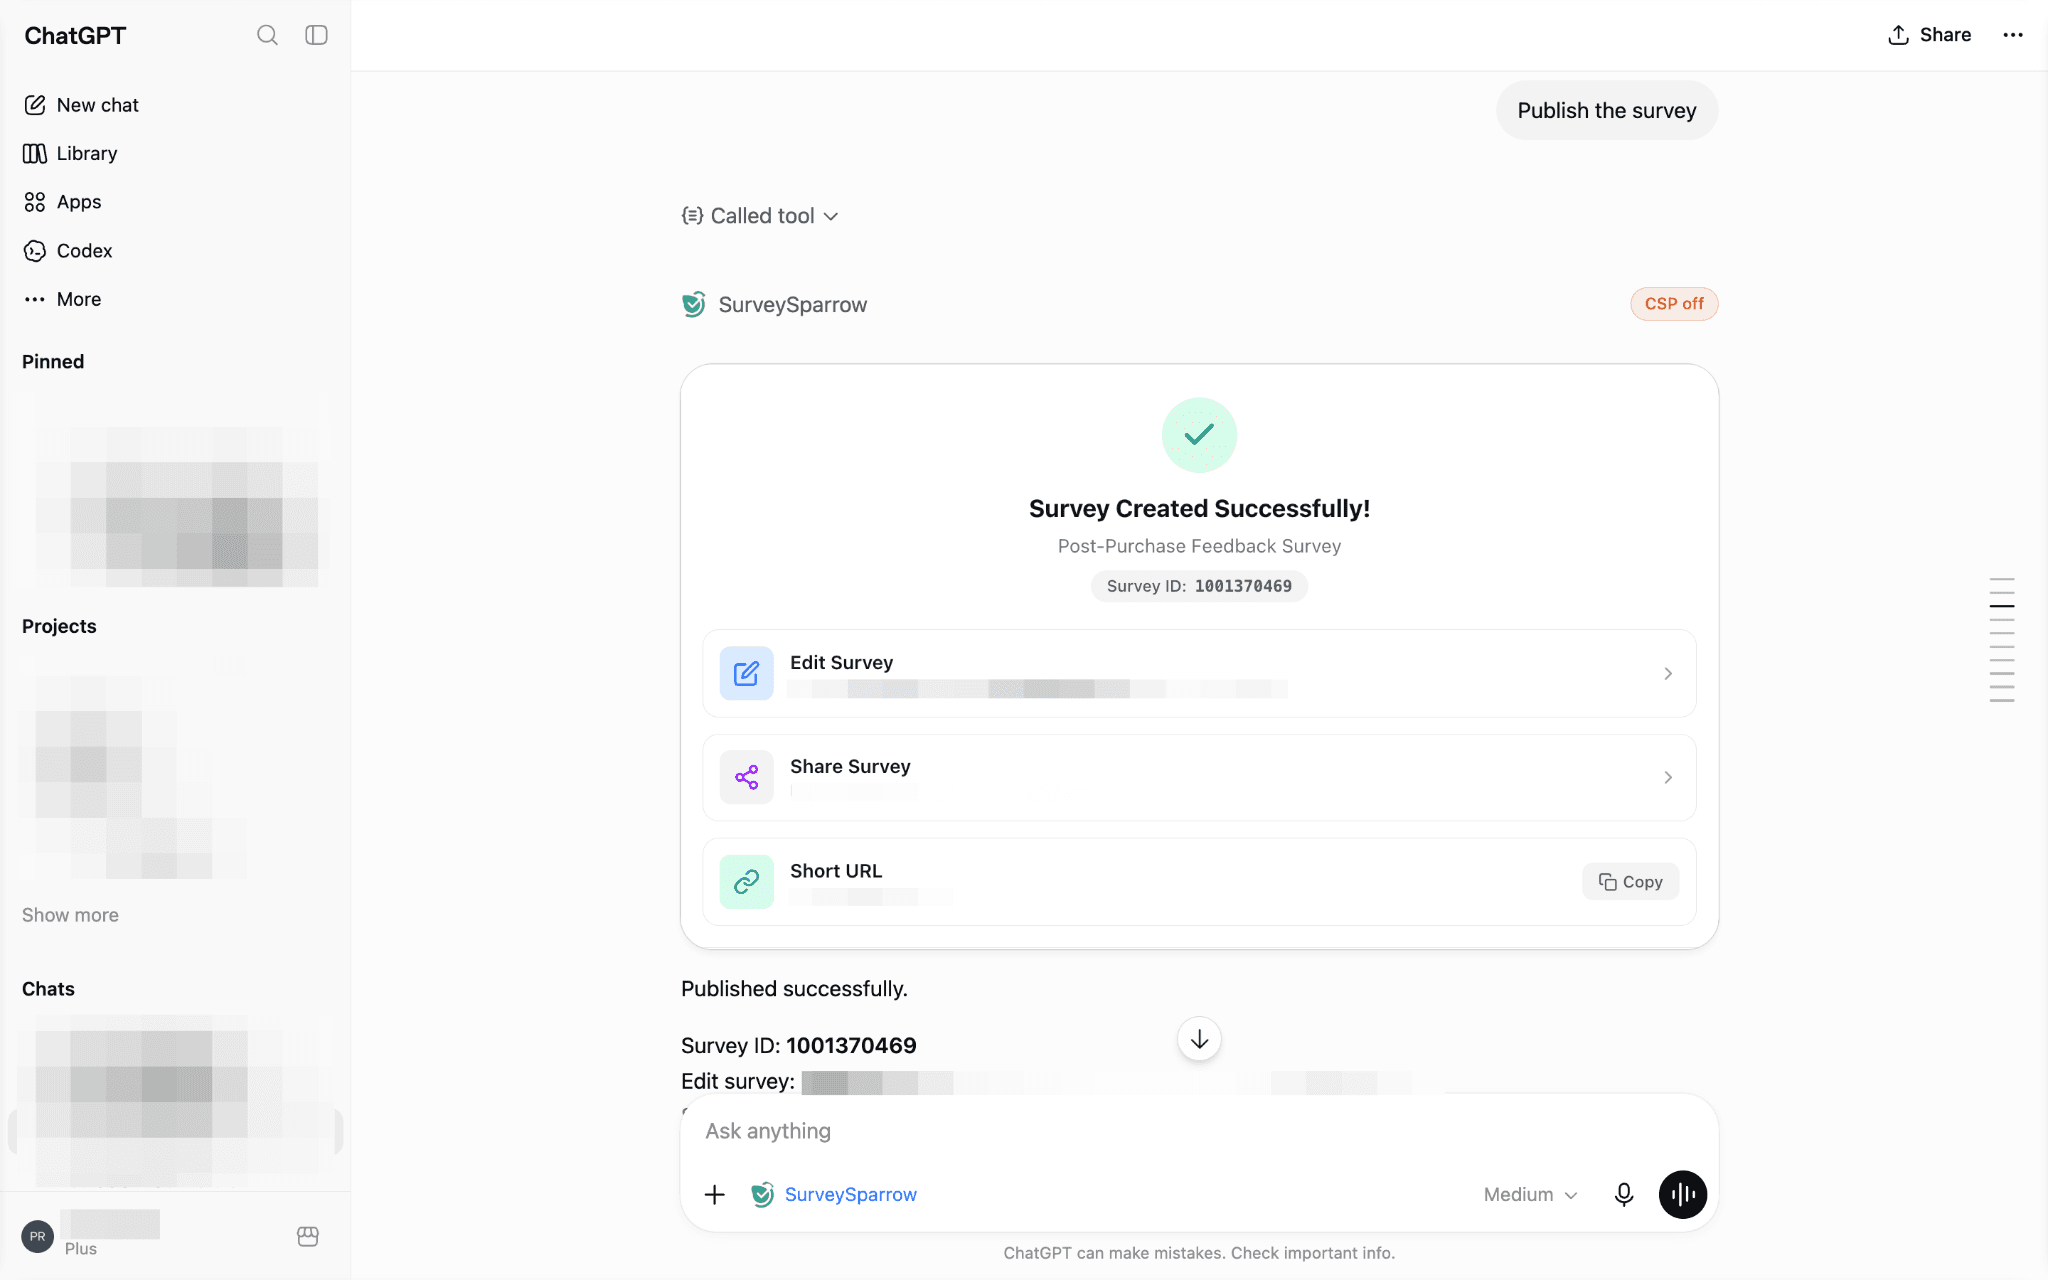Screen dimensions: 2048x1280
Task: Open the PR profile avatar
Action: point(37,1236)
